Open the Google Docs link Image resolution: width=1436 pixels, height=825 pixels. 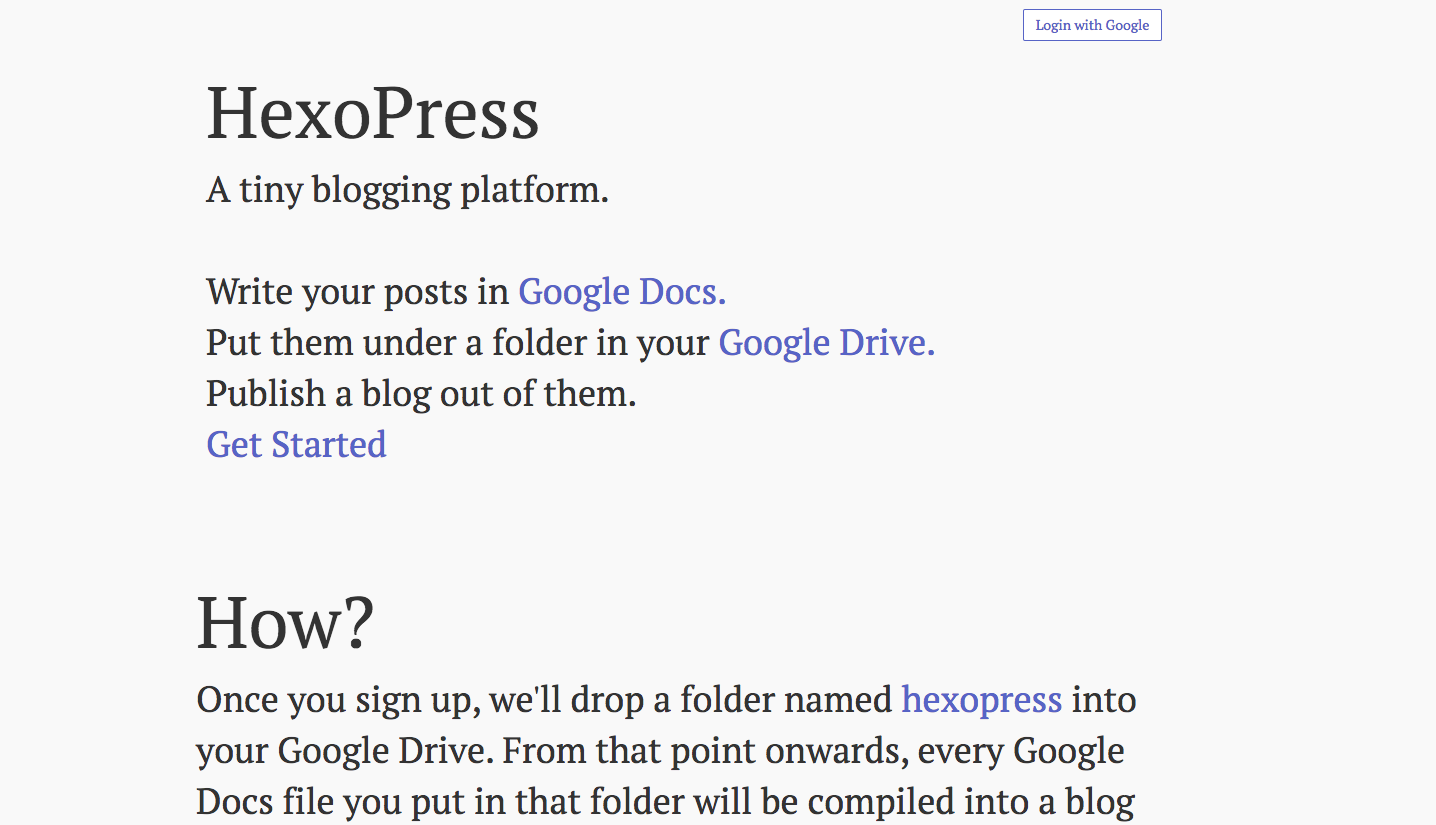click(x=622, y=292)
